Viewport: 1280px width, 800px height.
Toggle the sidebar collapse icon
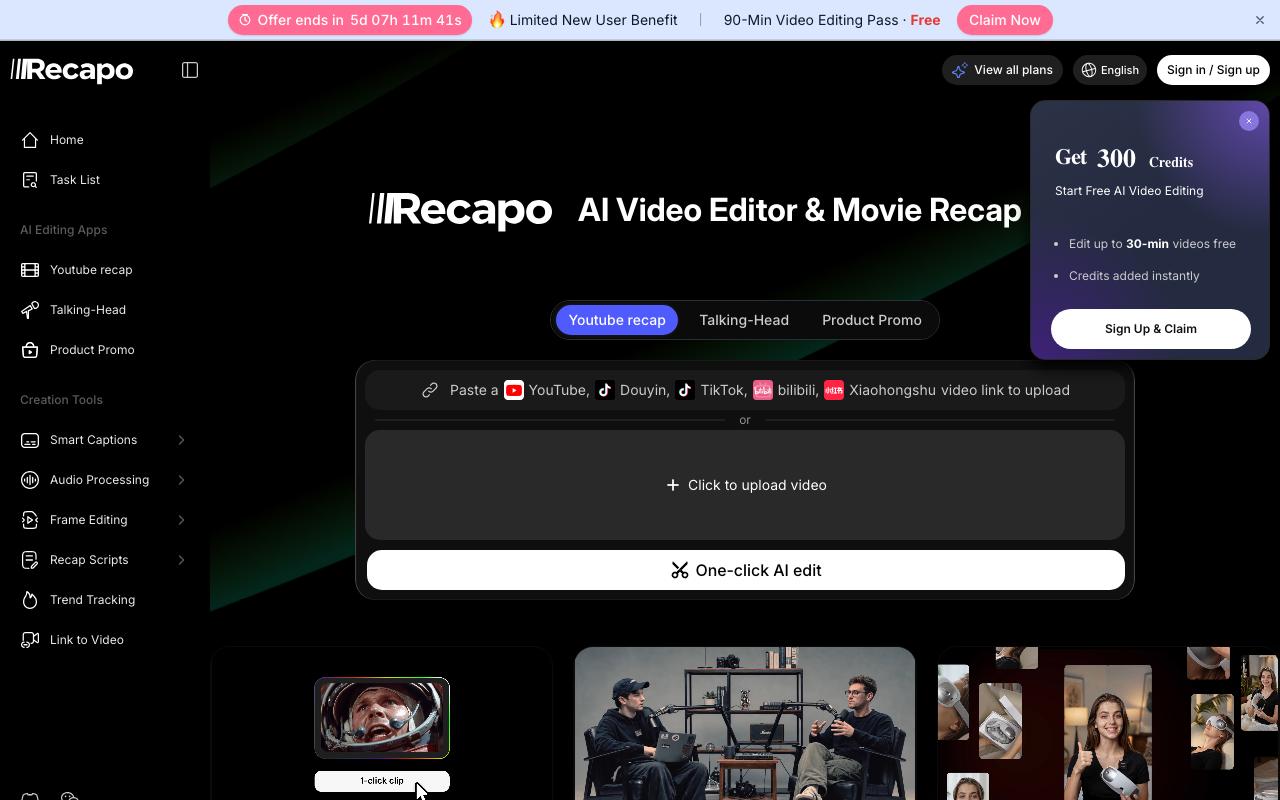tap(190, 70)
